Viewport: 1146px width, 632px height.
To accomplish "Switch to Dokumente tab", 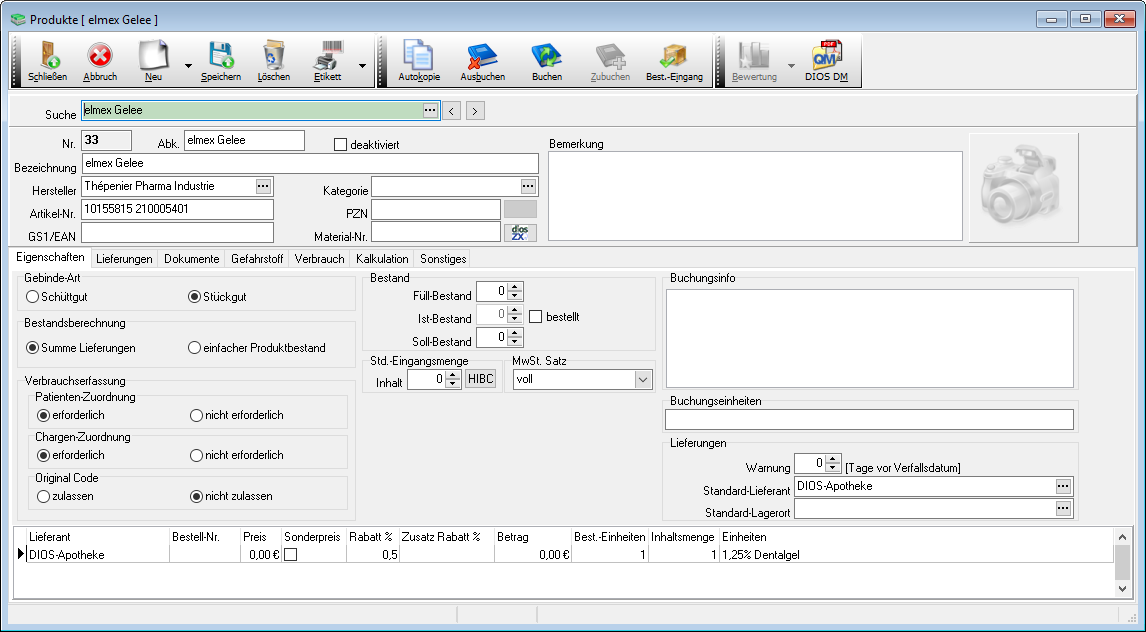I will [191, 259].
